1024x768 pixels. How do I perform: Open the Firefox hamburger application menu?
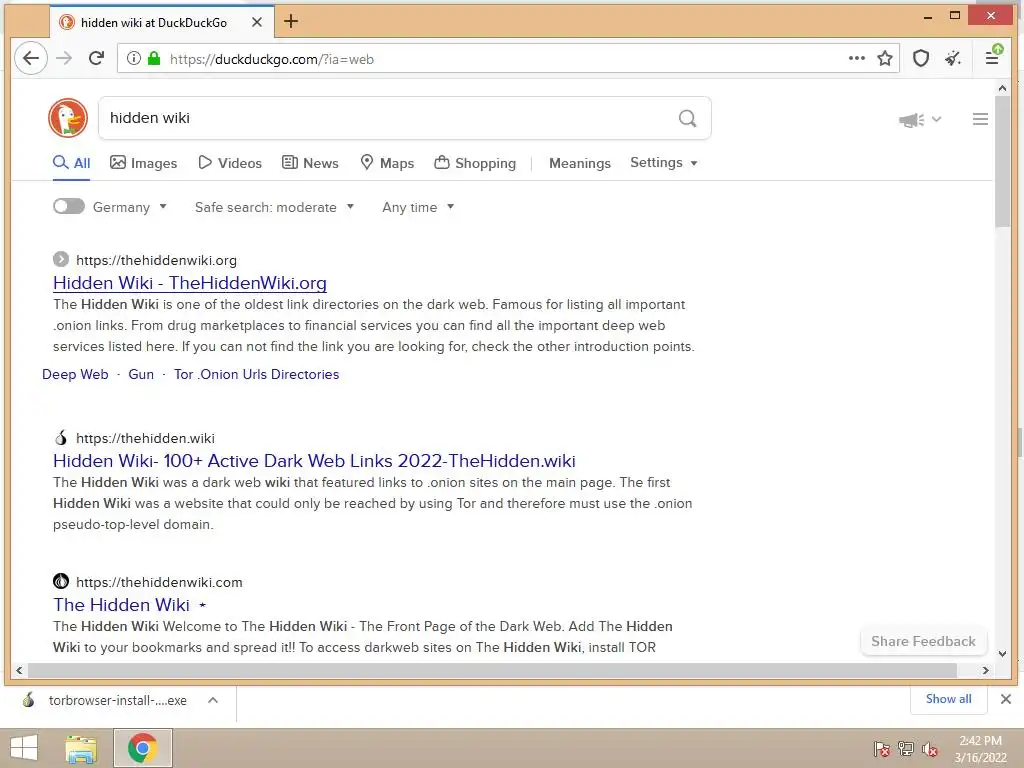[x=992, y=58]
